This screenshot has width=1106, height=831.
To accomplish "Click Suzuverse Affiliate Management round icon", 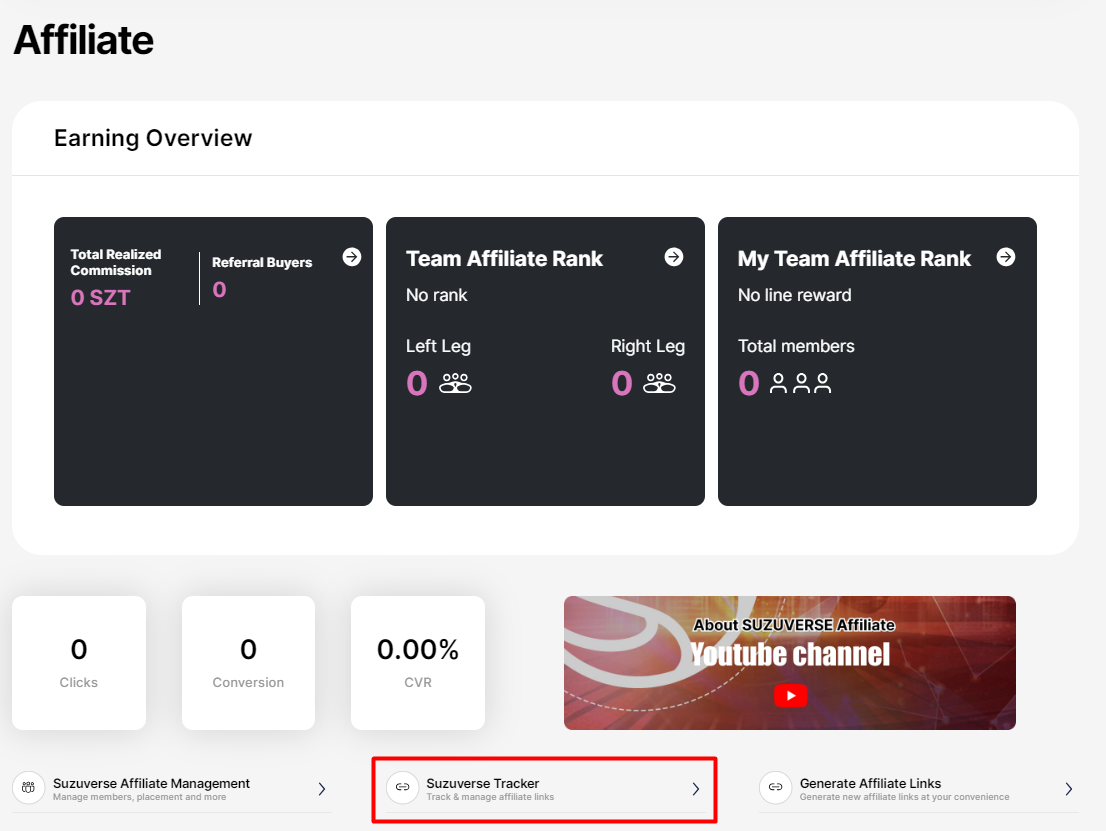I will point(29,788).
